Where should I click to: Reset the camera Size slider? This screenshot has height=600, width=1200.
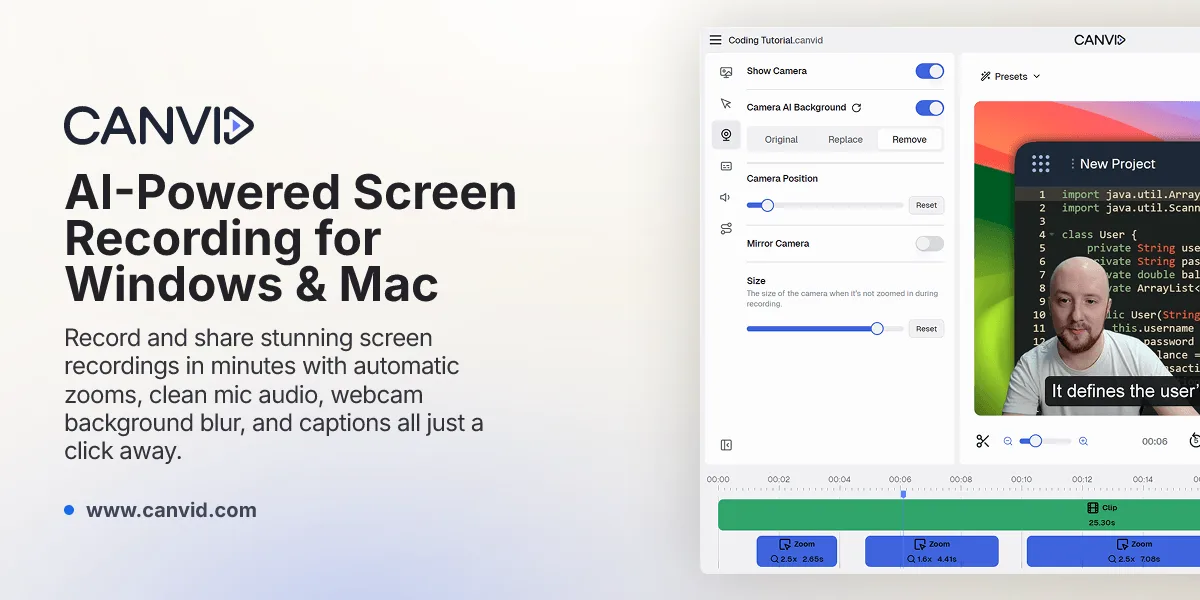[x=927, y=328]
